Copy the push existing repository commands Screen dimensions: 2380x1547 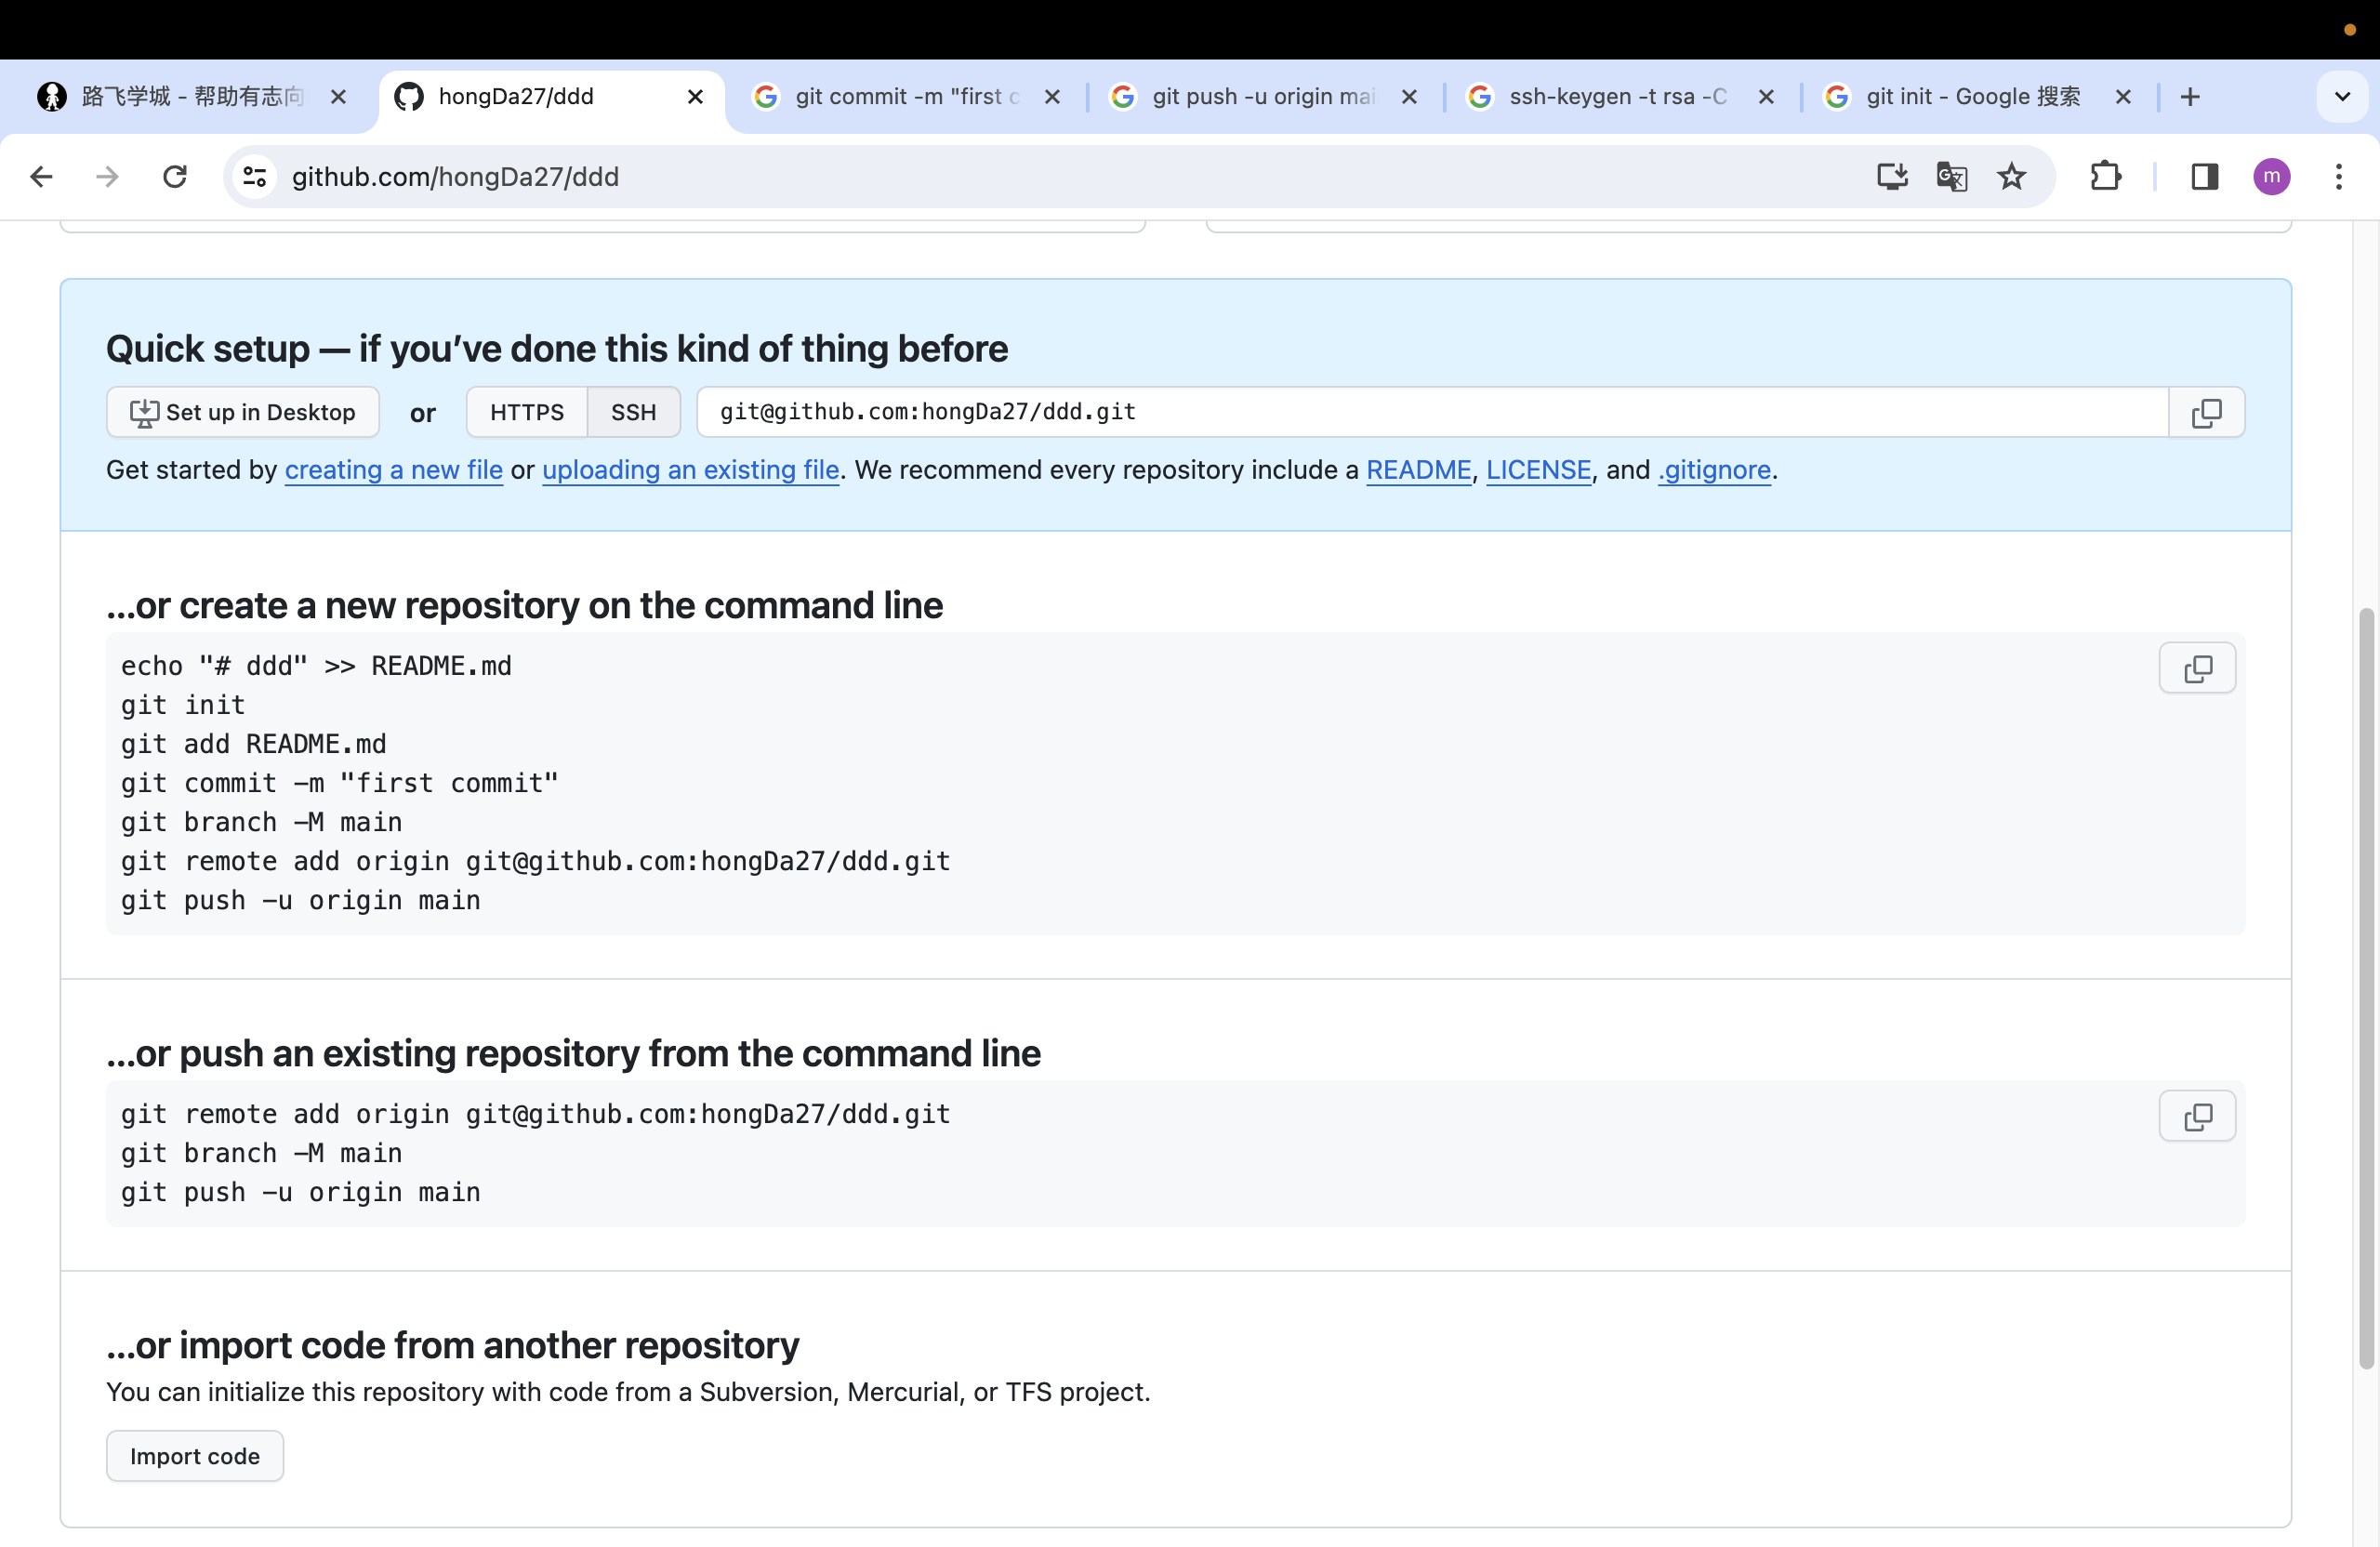(x=2197, y=1116)
